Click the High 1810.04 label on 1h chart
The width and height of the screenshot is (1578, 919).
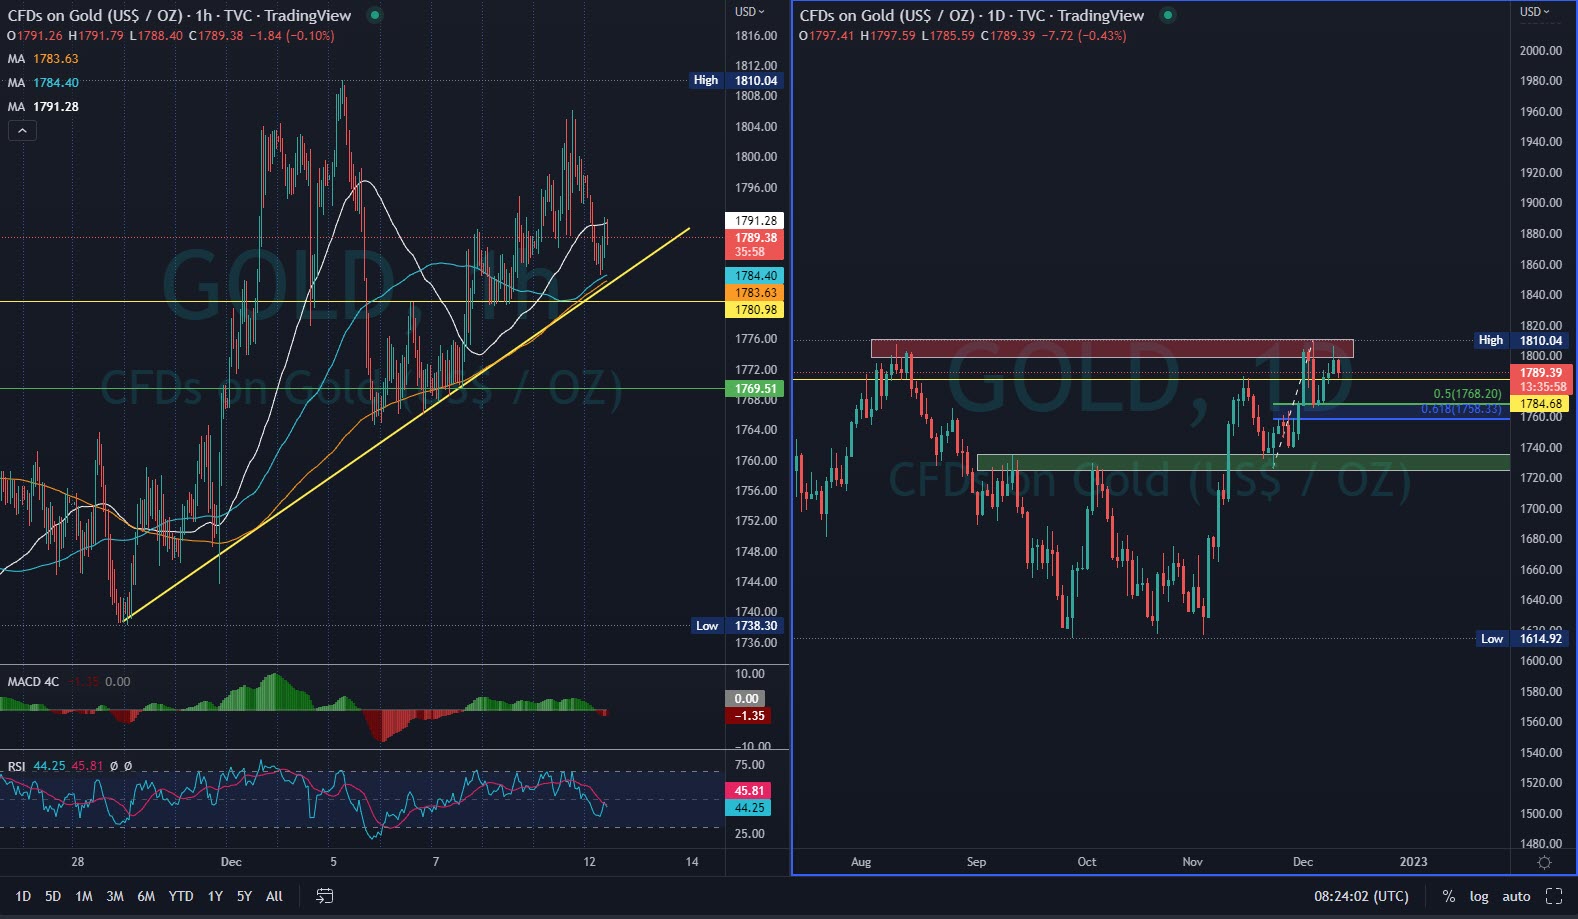pyautogui.click(x=736, y=80)
